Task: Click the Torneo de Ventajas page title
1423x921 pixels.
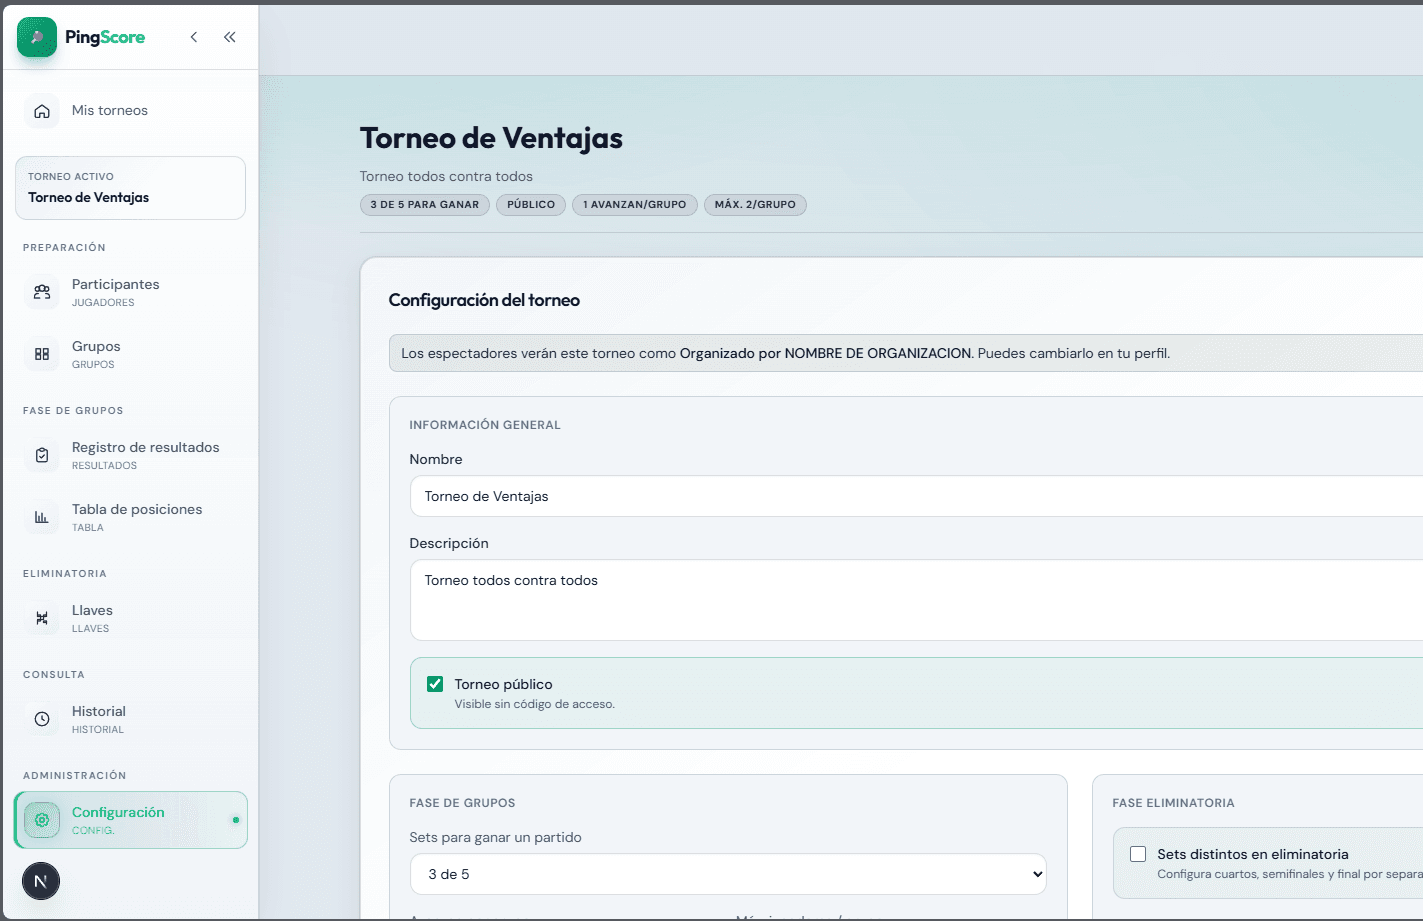Action: click(491, 138)
